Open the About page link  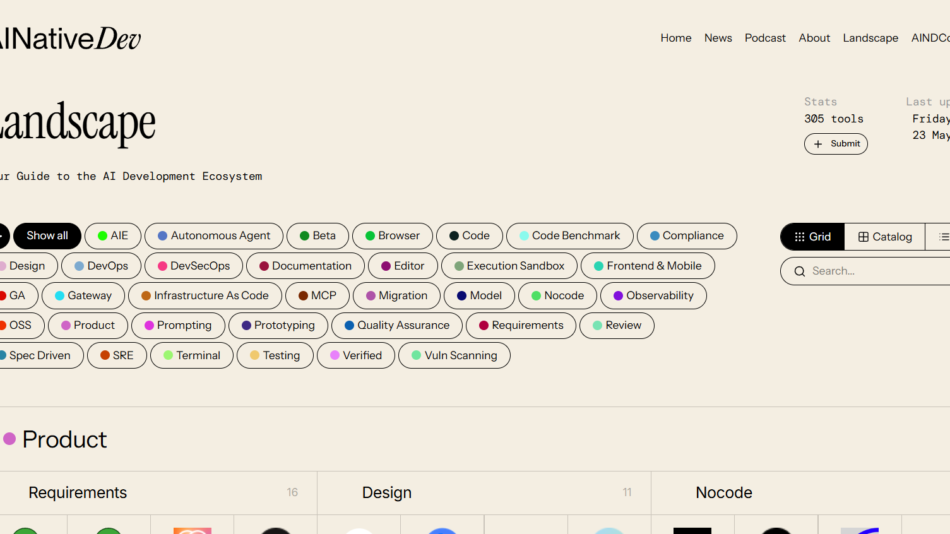pos(814,38)
